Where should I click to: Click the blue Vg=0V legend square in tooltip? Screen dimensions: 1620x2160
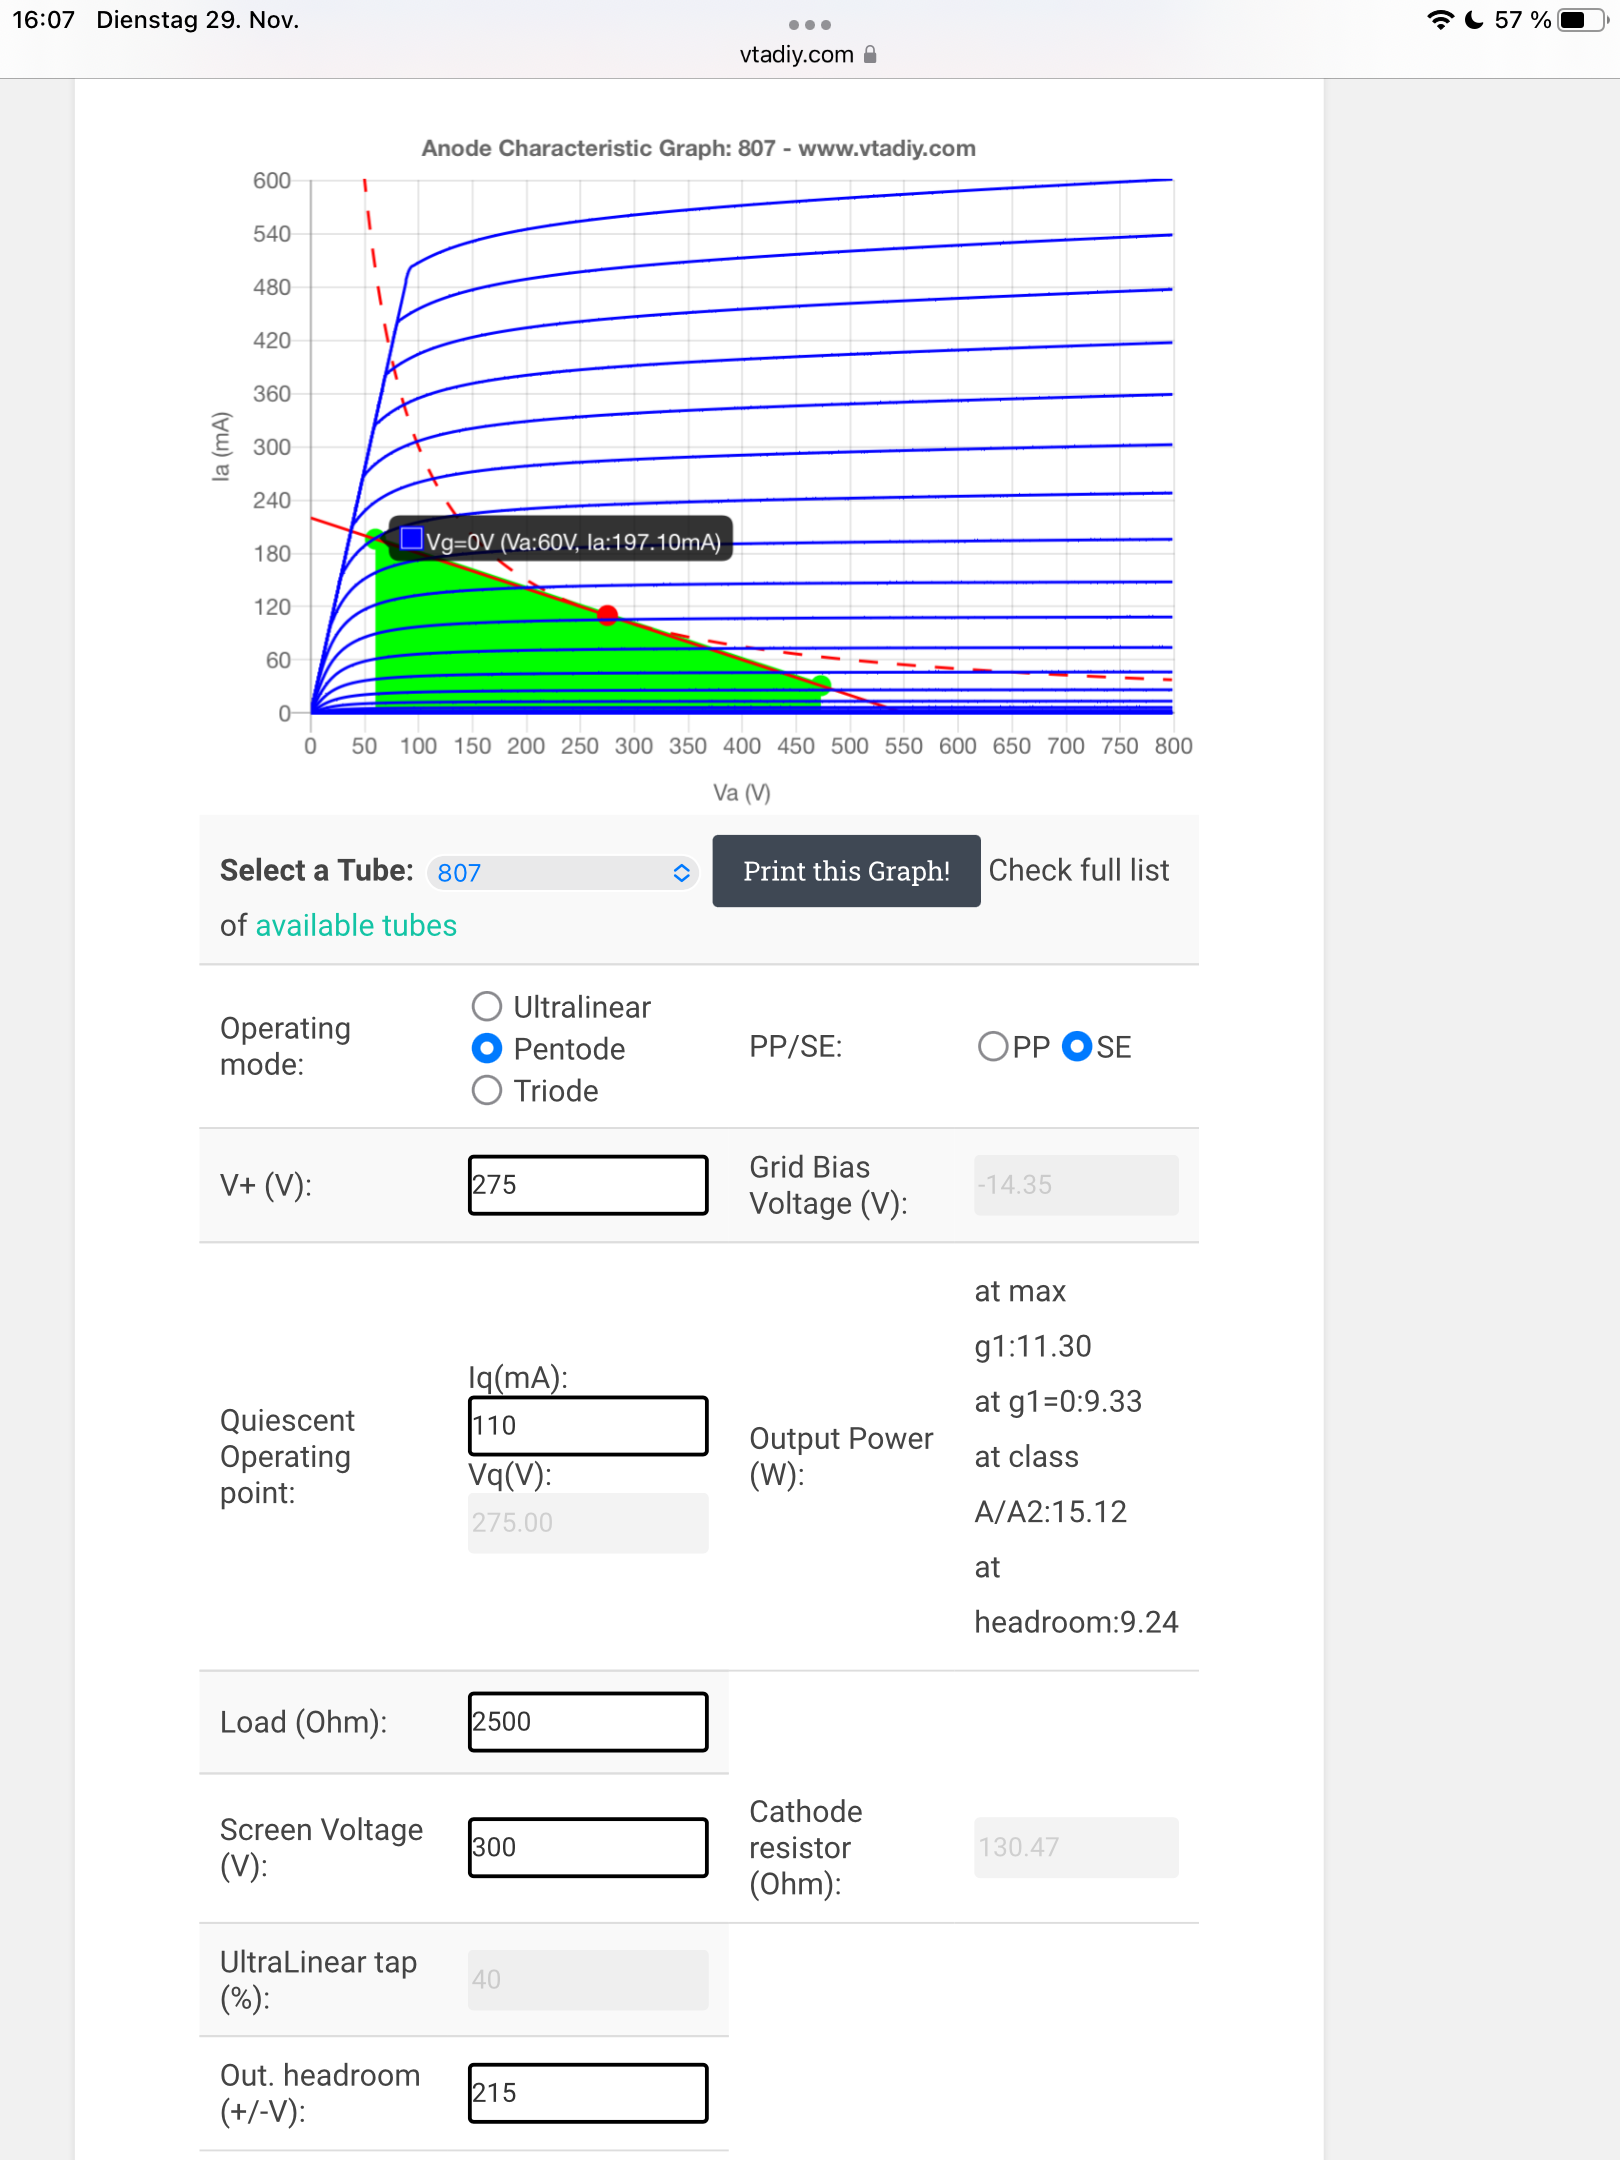click(x=411, y=540)
